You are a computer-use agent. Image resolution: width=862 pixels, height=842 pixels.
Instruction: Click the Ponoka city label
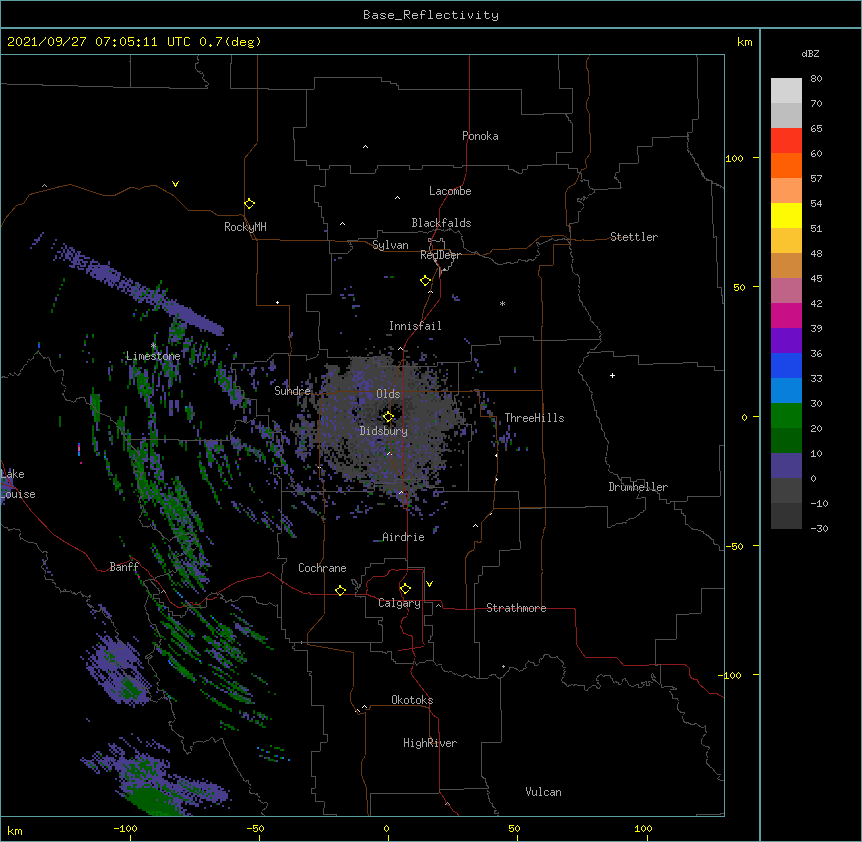pyautogui.click(x=480, y=136)
